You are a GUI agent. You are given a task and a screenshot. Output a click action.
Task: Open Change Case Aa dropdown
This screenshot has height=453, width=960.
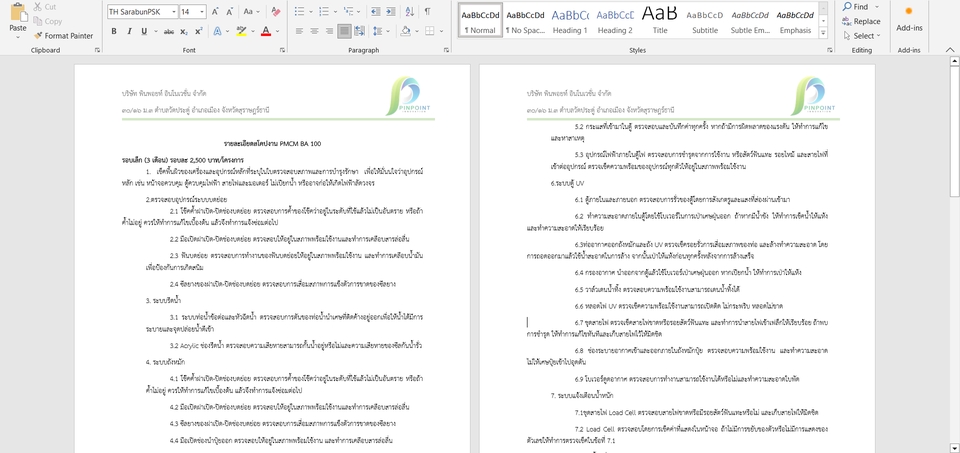251,12
